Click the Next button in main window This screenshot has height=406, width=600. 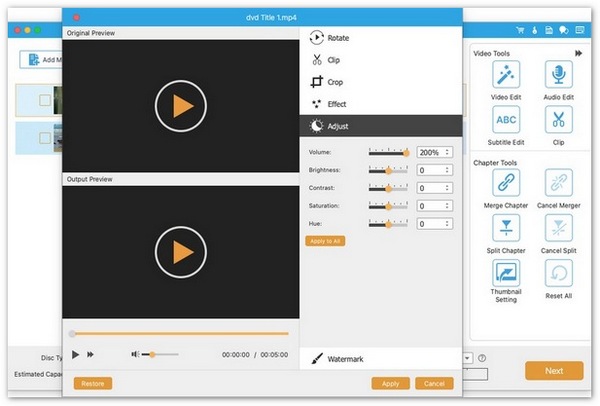[554, 370]
